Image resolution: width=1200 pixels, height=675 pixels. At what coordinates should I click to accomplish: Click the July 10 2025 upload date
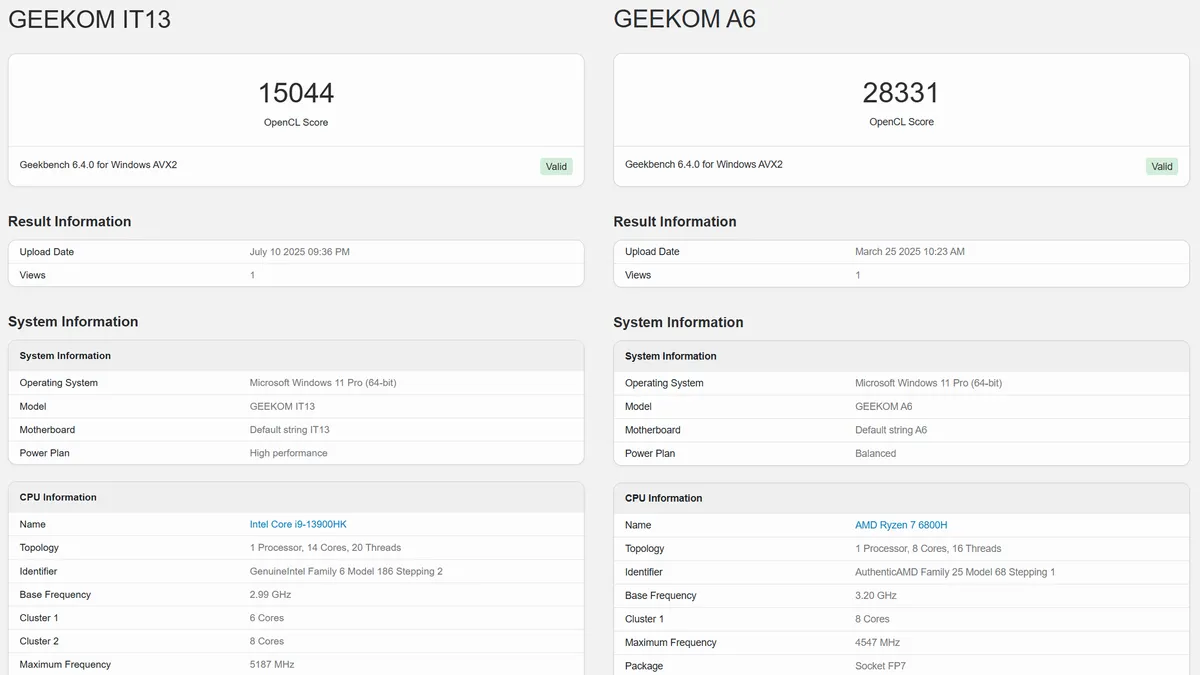pyautogui.click(x=299, y=252)
